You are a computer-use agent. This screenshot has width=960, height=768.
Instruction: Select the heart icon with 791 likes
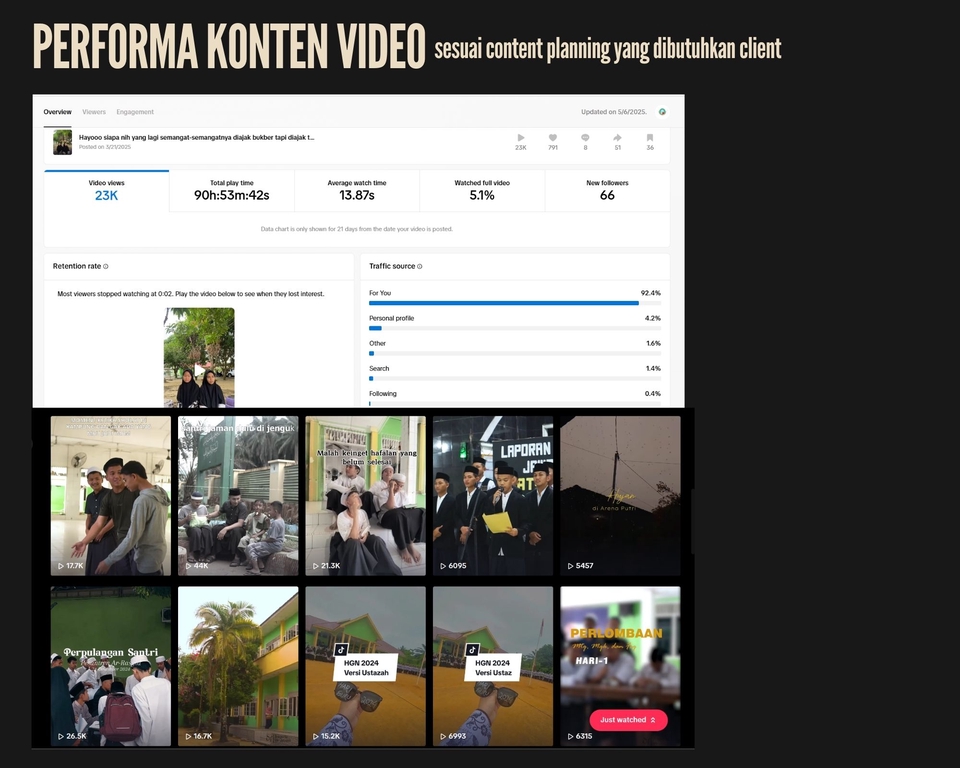[552, 137]
